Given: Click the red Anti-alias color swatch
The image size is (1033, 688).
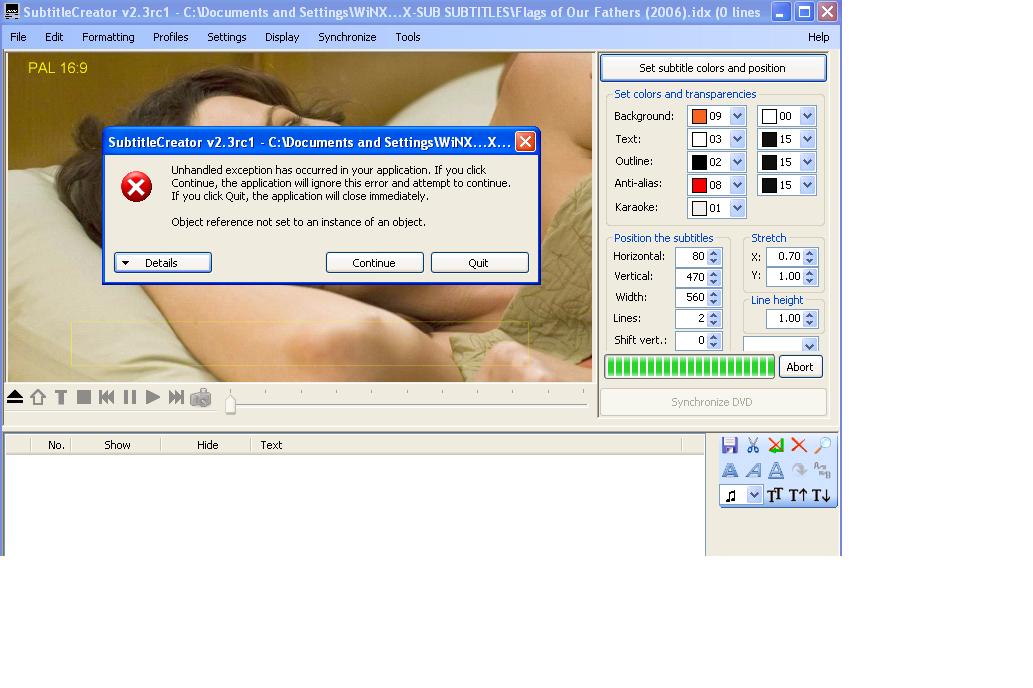Looking at the screenshot, I should pyautogui.click(x=700, y=185).
